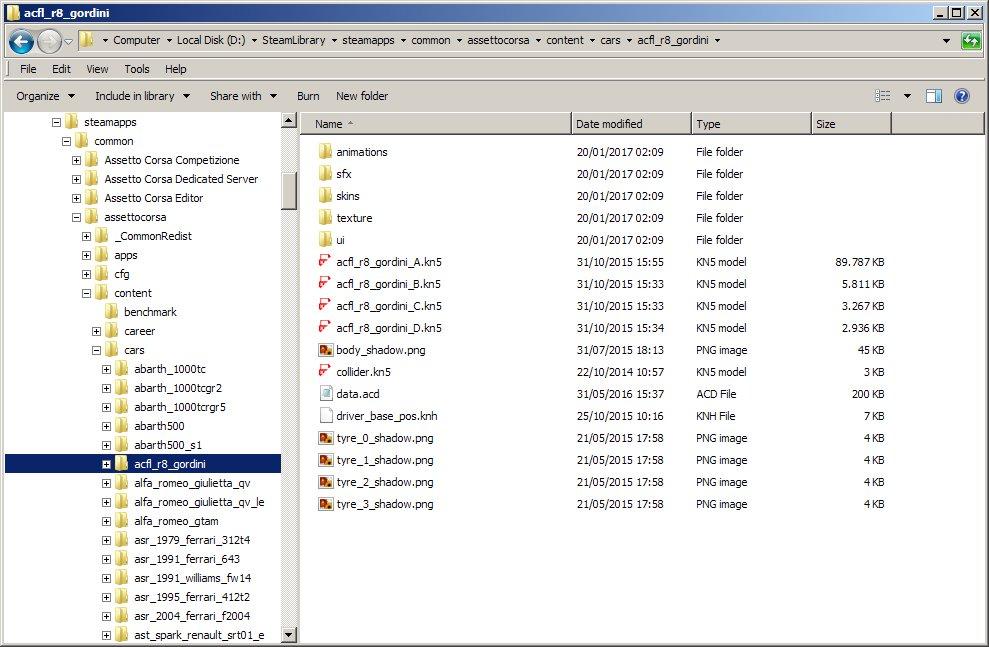Select the acfl_r8_gordini_D.kn5 file icon
989x647 pixels.
tap(325, 328)
